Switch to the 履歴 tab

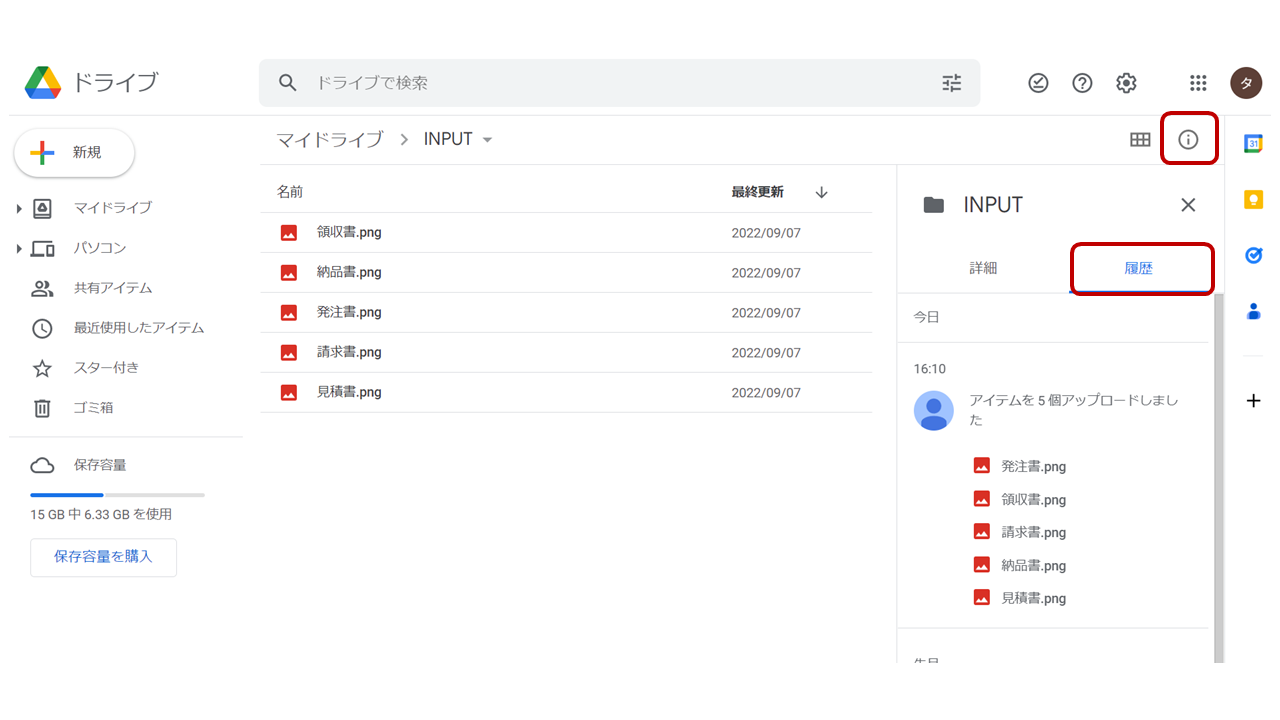pos(1141,268)
